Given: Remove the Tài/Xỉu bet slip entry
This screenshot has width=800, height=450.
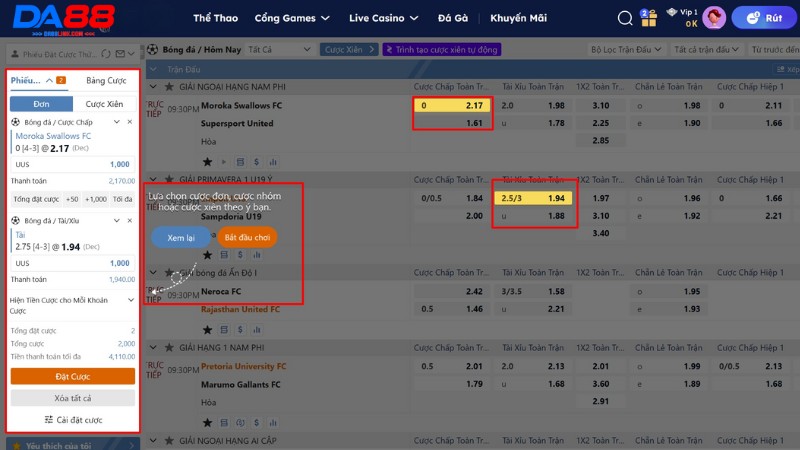Looking at the screenshot, I should coord(130,220).
